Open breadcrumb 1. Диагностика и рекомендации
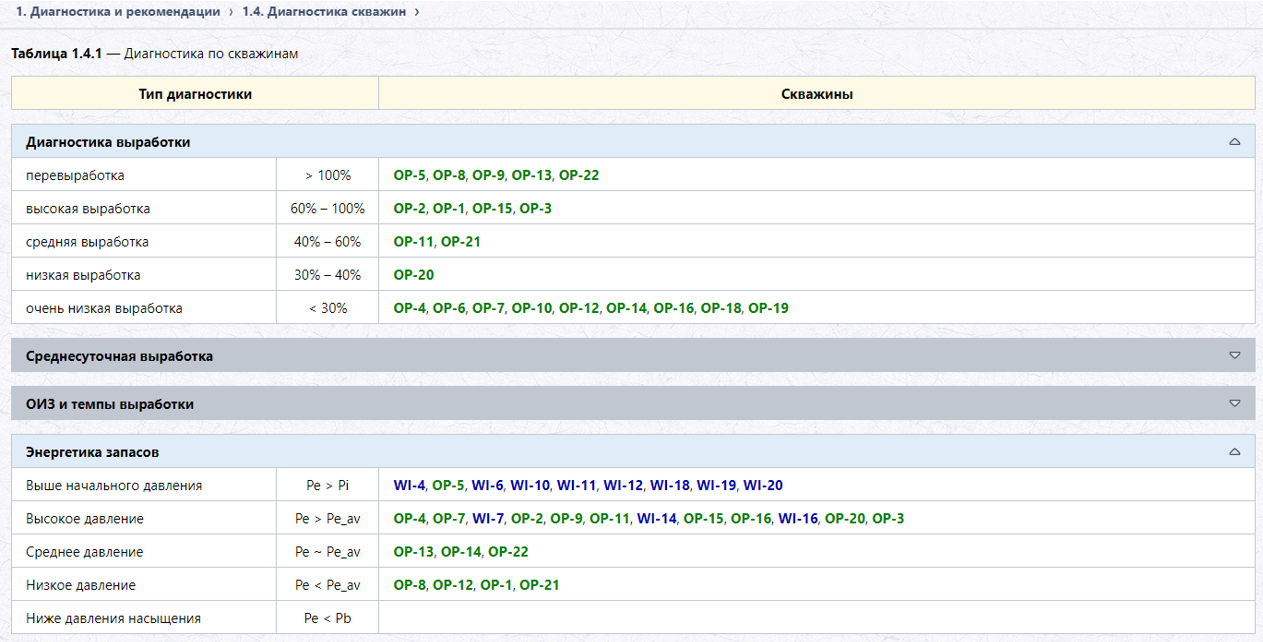This screenshot has width=1263, height=642. click(x=118, y=12)
